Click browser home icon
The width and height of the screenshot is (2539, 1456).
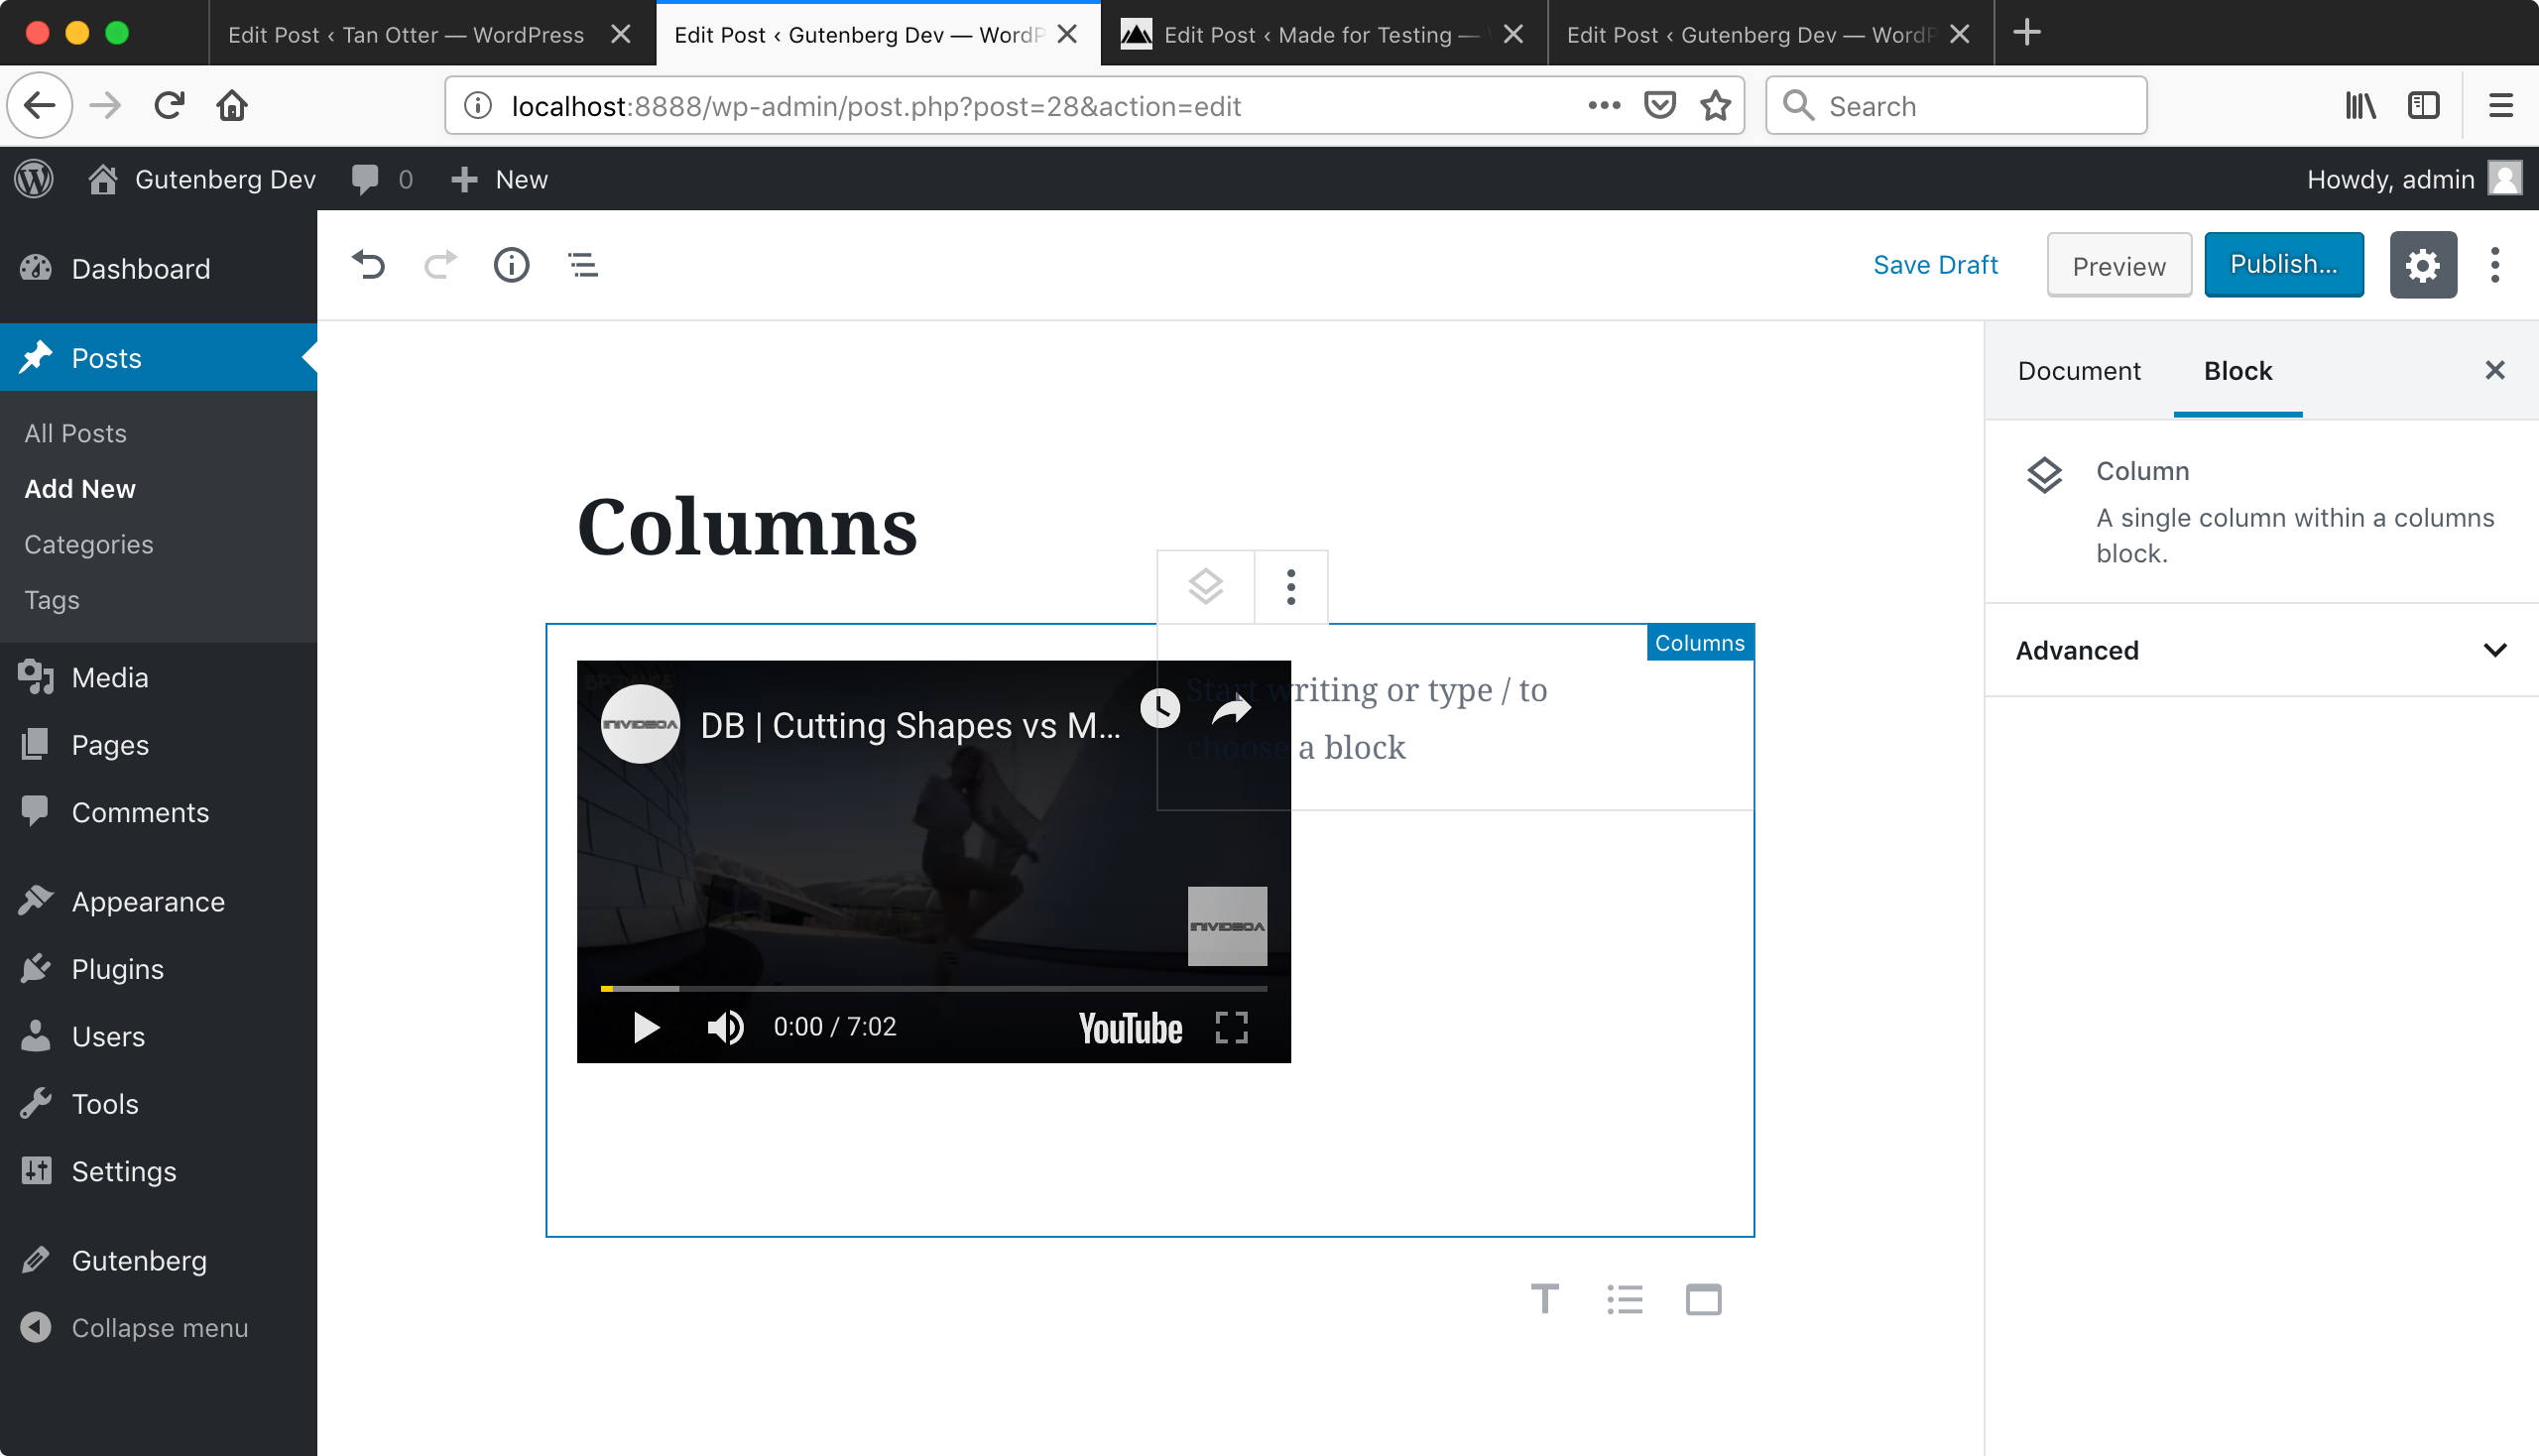[x=232, y=105]
